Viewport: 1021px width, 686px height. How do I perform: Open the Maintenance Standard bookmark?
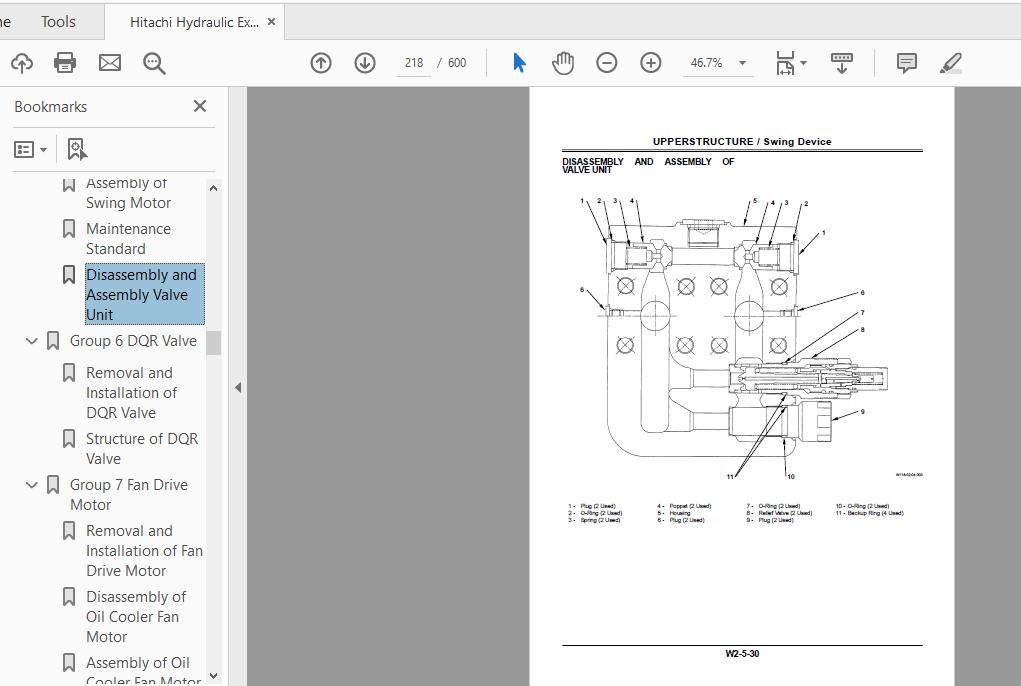(x=129, y=238)
